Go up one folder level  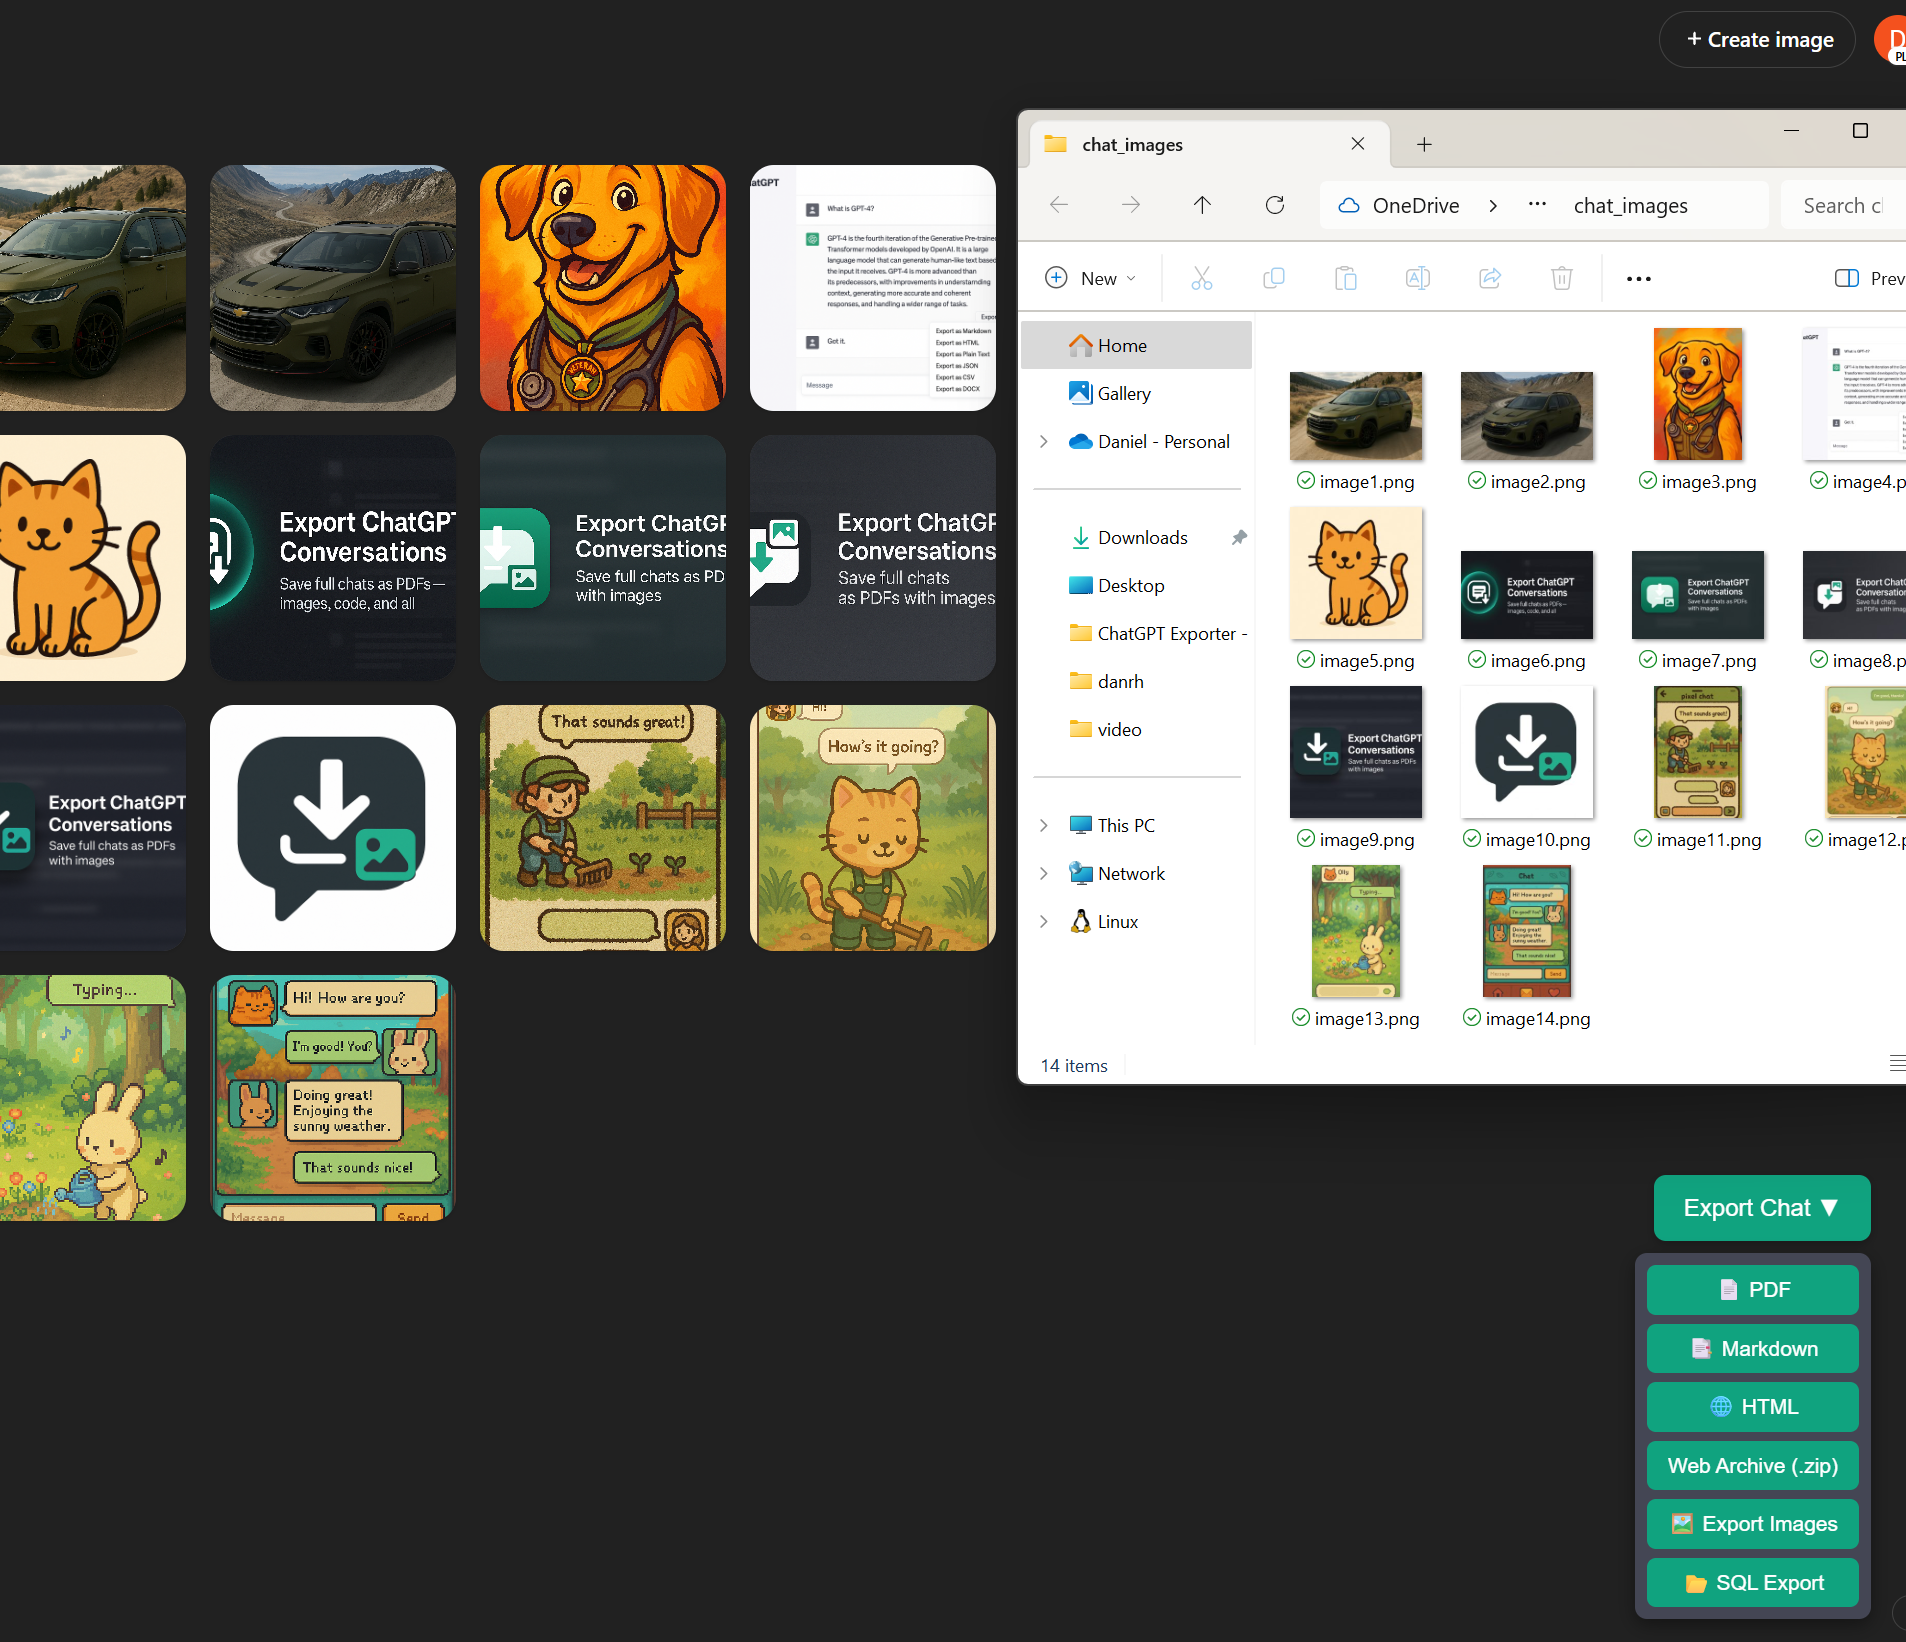(1202, 205)
